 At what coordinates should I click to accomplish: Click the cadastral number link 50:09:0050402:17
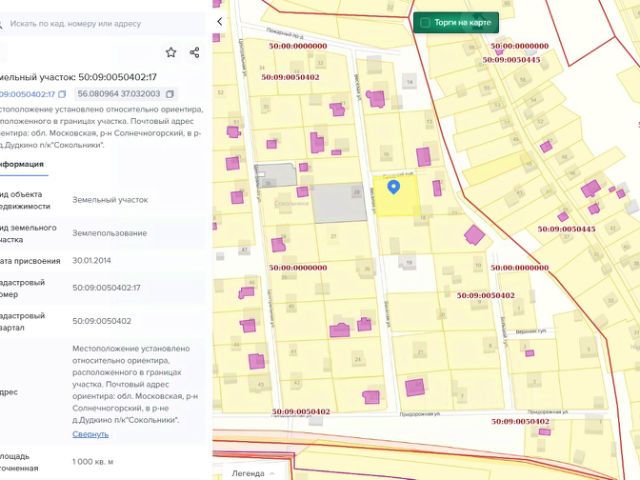pos(27,94)
